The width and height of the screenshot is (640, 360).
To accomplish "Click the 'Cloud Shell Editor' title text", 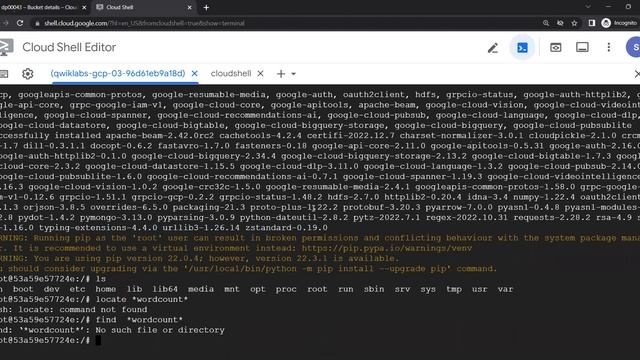I will point(69,47).
